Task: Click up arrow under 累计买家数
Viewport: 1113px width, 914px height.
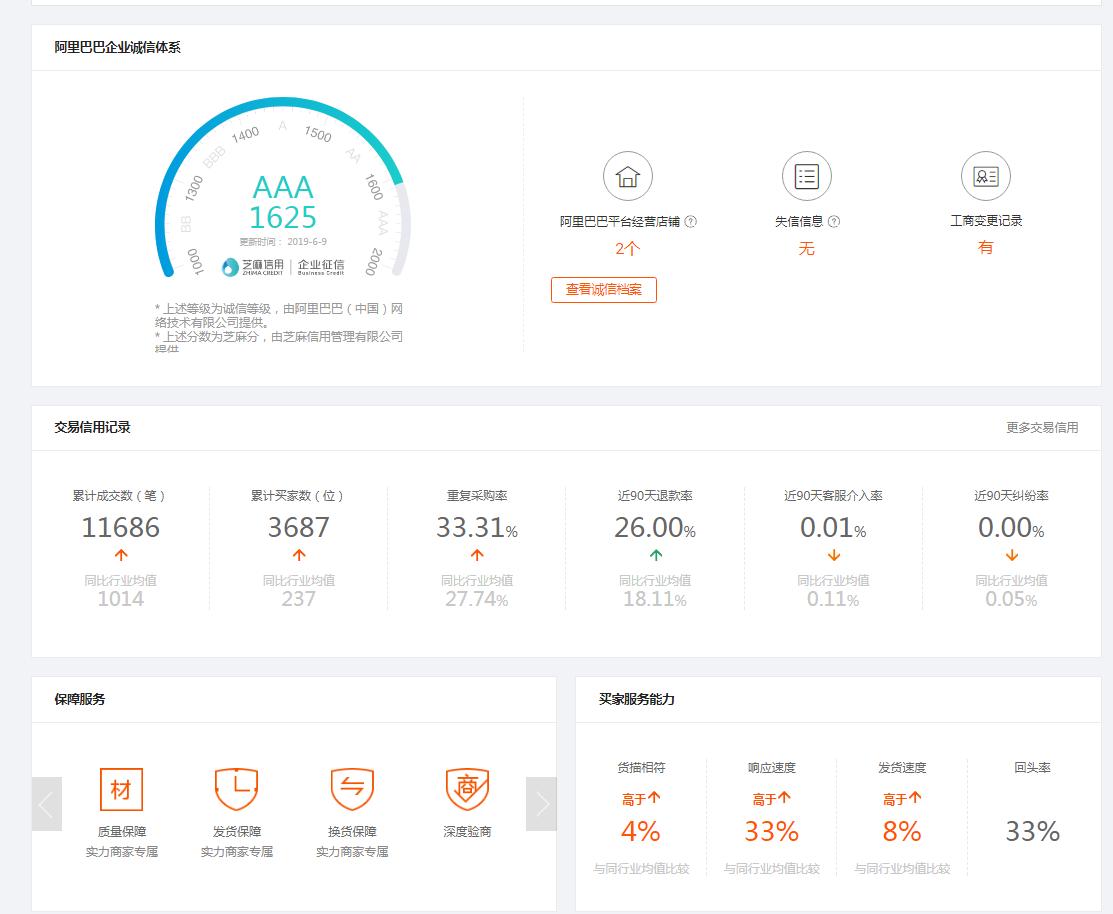Action: [299, 555]
